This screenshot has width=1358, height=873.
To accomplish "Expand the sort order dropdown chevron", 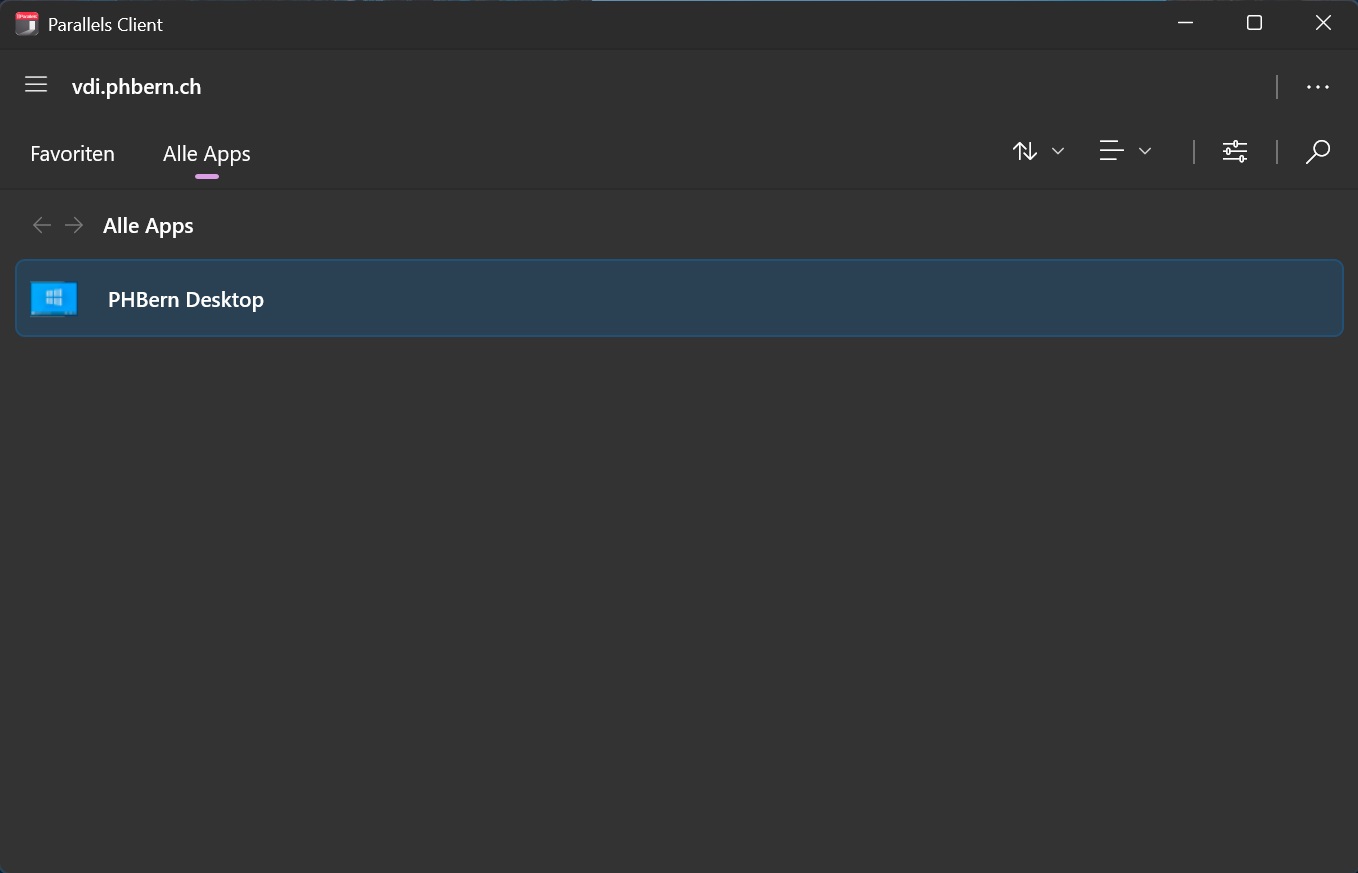I will (x=1057, y=151).
